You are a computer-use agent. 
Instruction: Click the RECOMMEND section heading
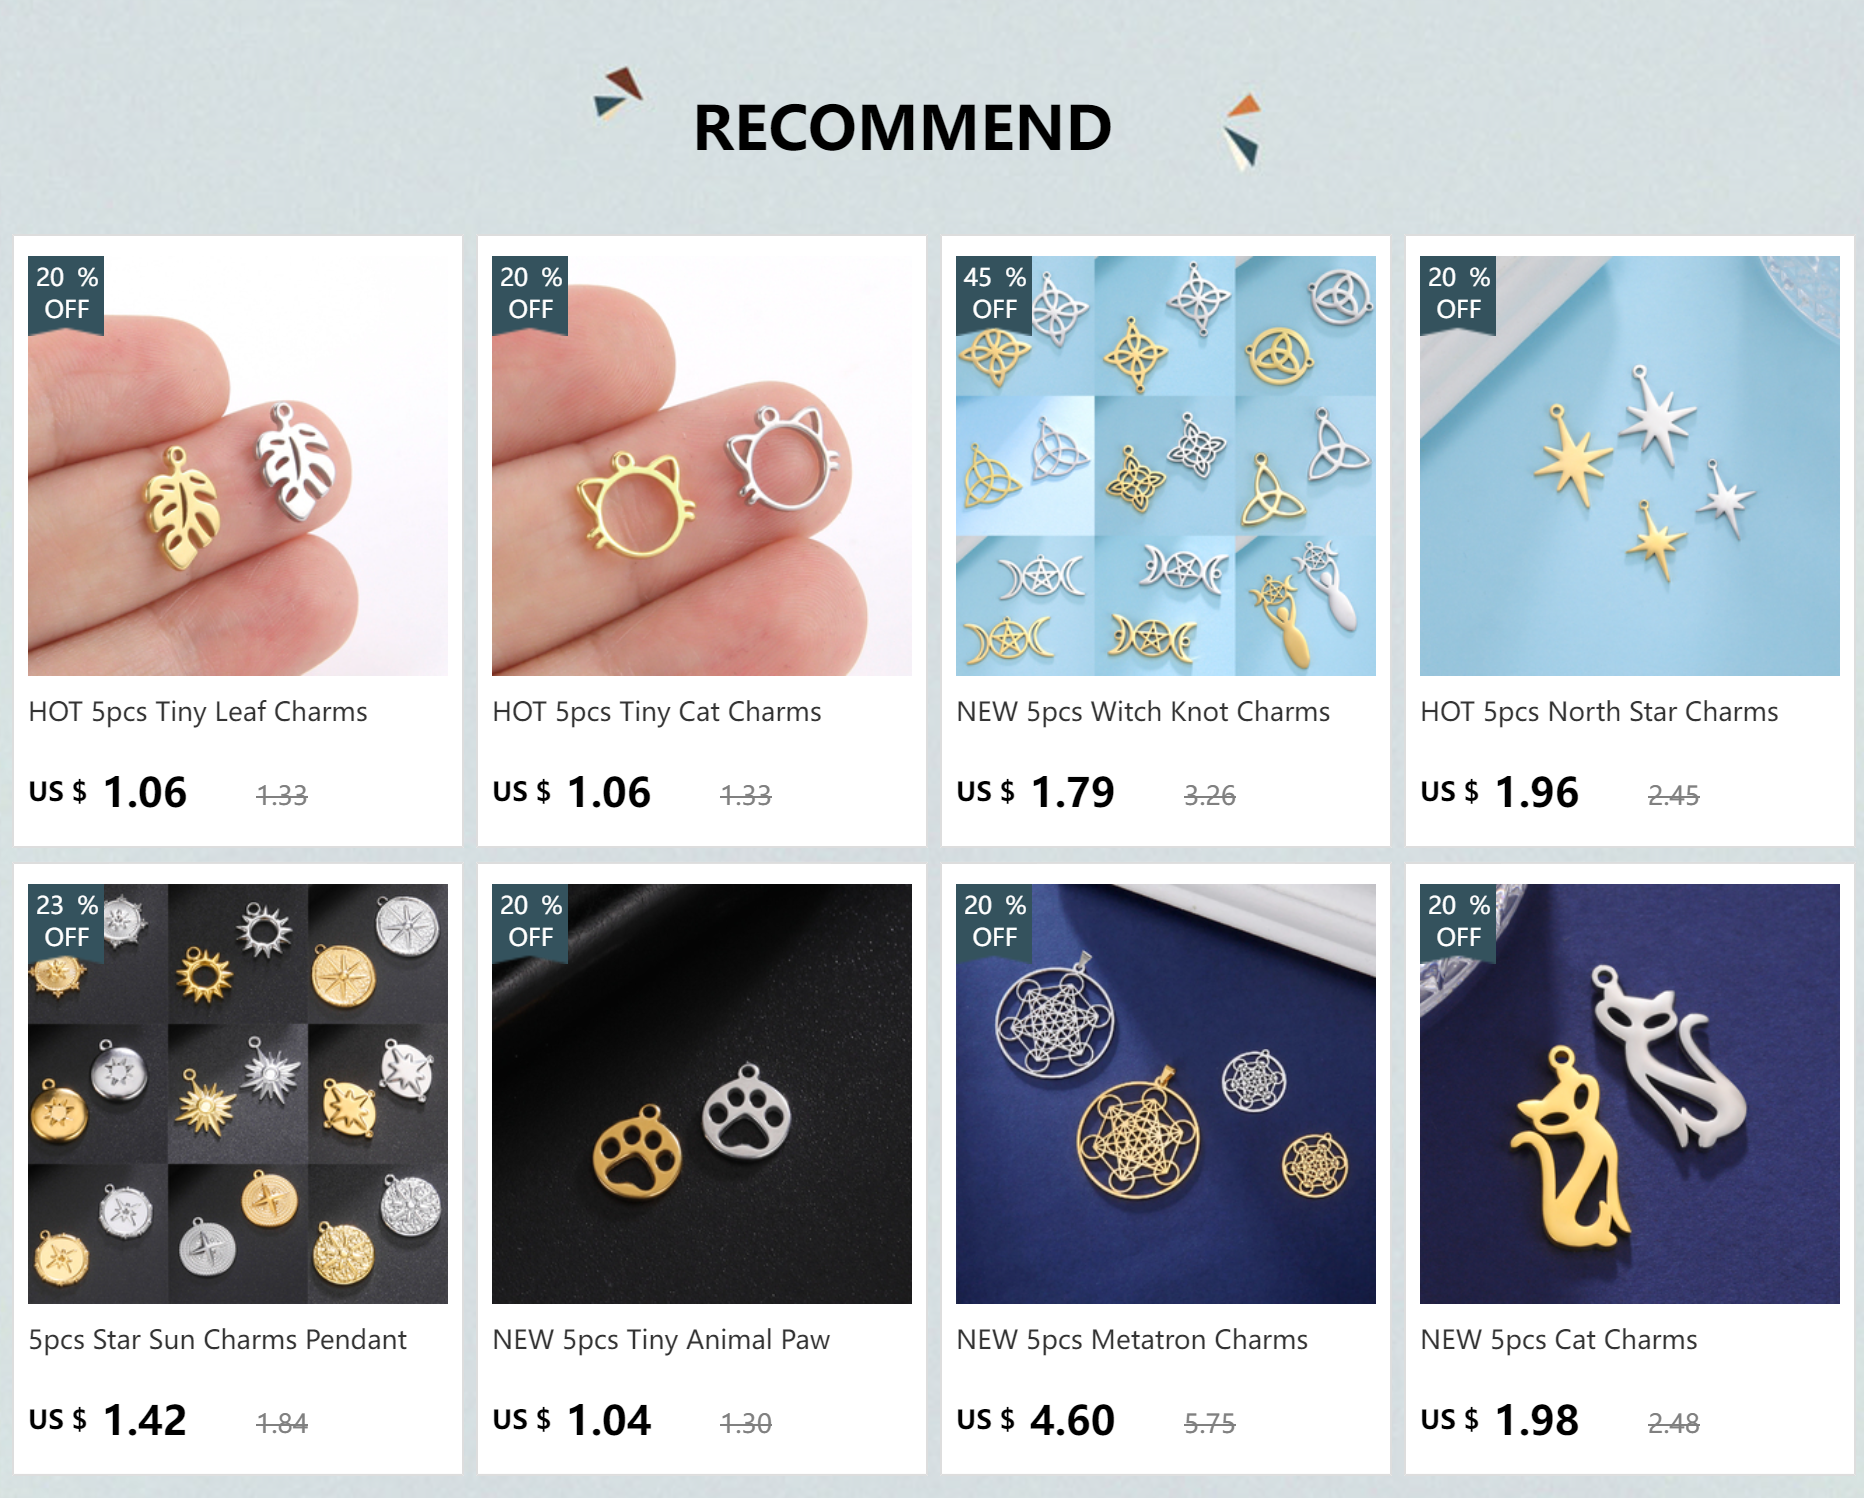click(902, 128)
